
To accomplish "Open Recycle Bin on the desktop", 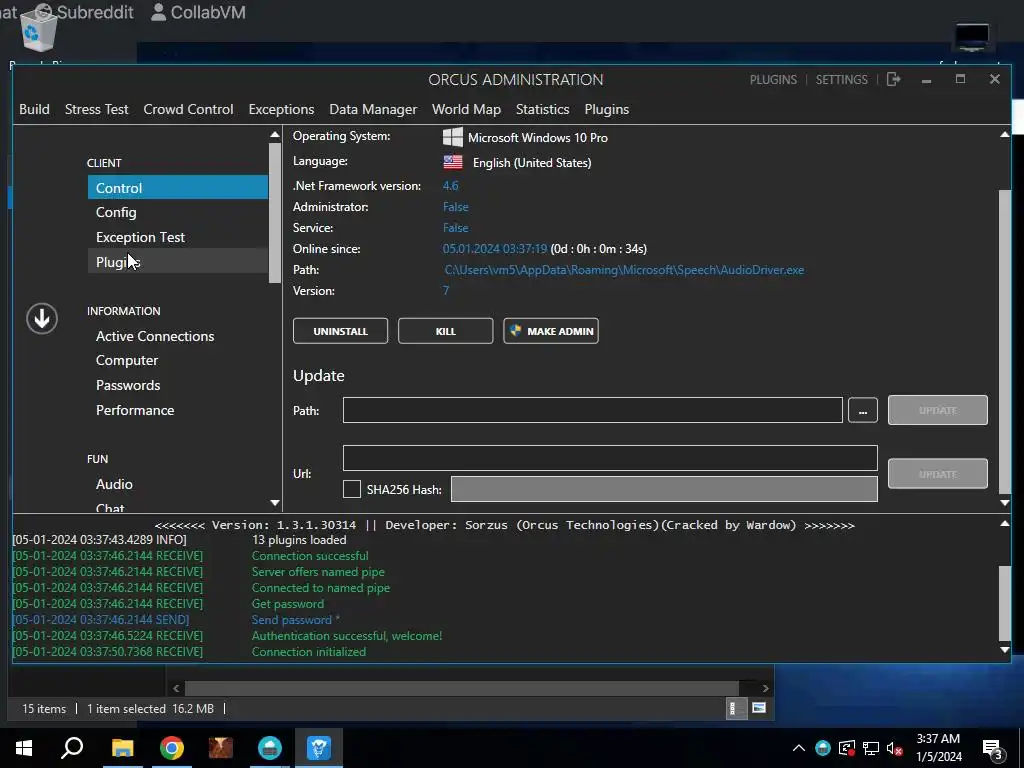I will (x=39, y=31).
